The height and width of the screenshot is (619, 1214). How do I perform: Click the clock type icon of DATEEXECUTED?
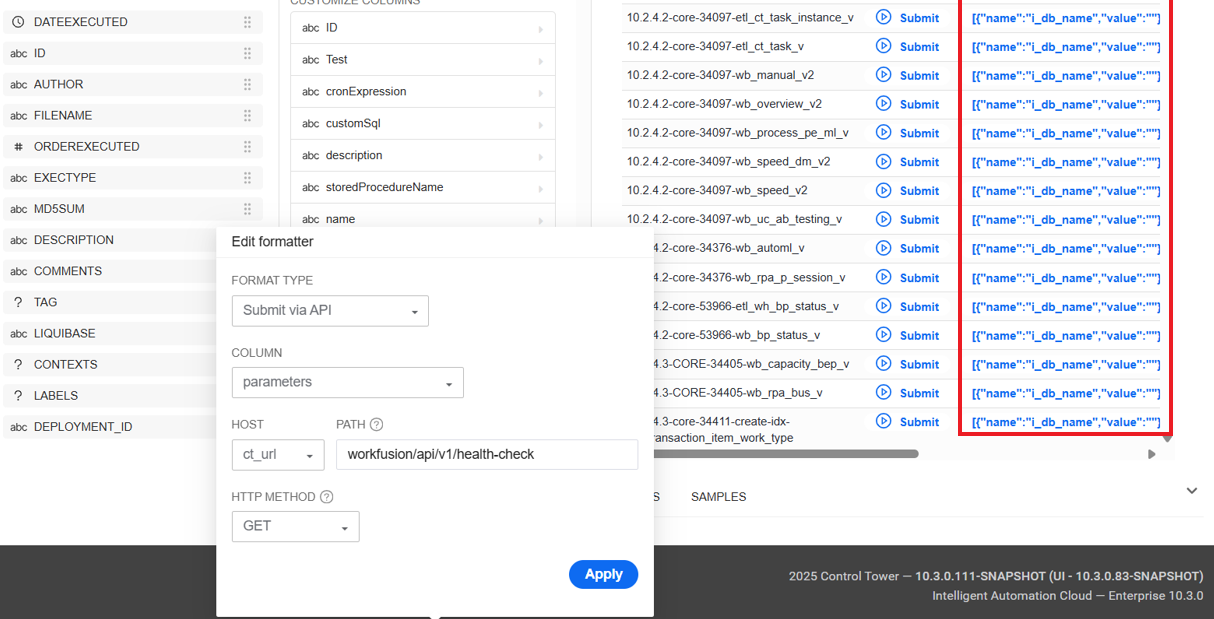18,22
